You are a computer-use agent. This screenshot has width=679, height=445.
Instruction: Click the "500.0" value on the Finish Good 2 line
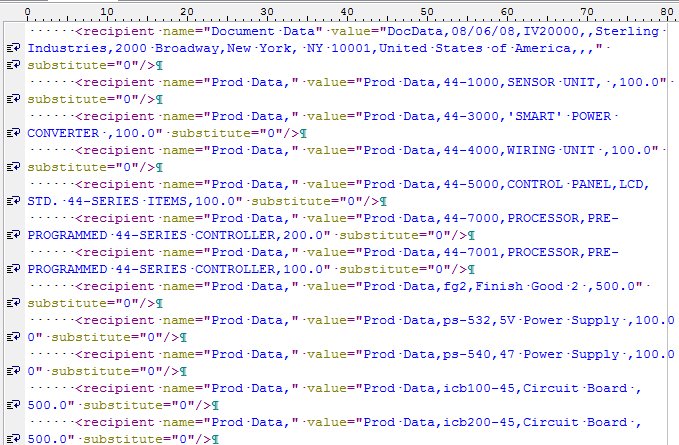614,286
